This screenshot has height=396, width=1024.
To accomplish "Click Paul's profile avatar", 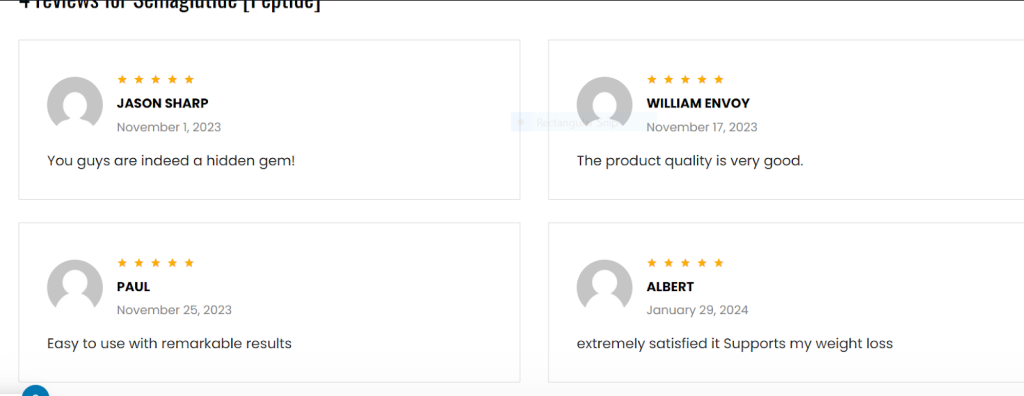I will click(x=74, y=287).
